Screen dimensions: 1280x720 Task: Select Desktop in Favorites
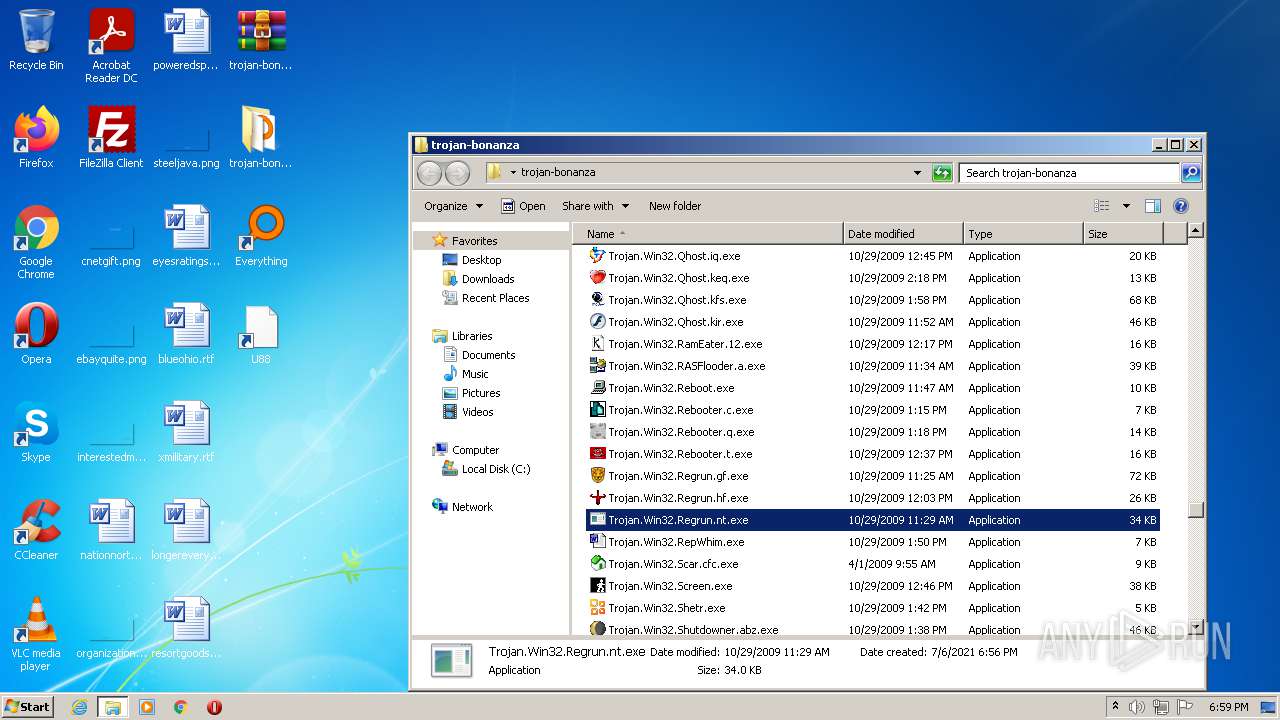(481, 260)
